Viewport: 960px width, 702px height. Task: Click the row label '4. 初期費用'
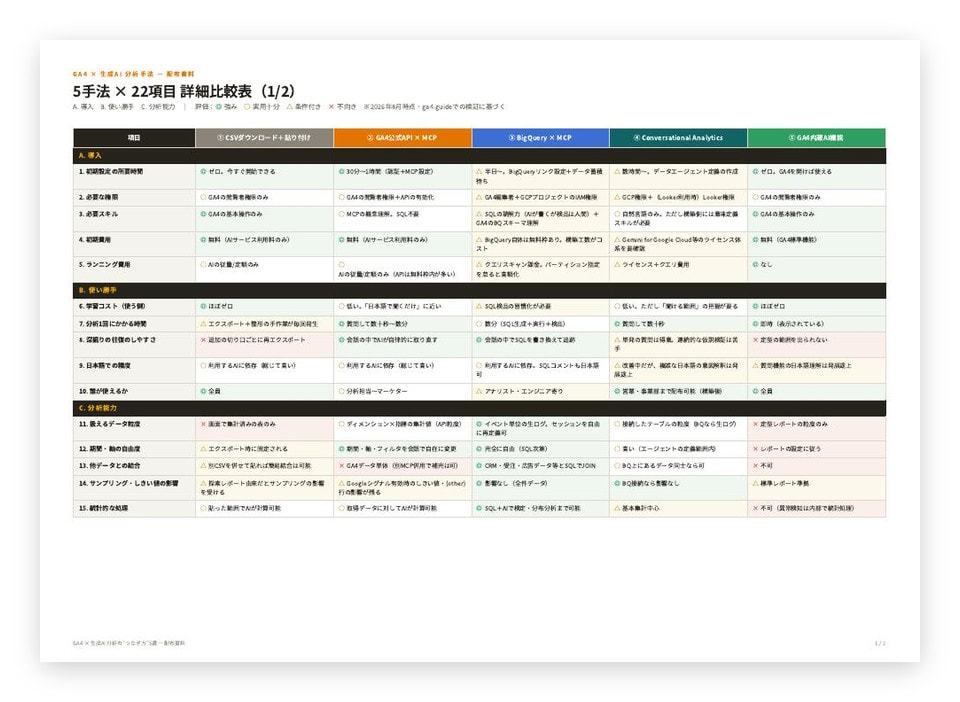pos(95,240)
